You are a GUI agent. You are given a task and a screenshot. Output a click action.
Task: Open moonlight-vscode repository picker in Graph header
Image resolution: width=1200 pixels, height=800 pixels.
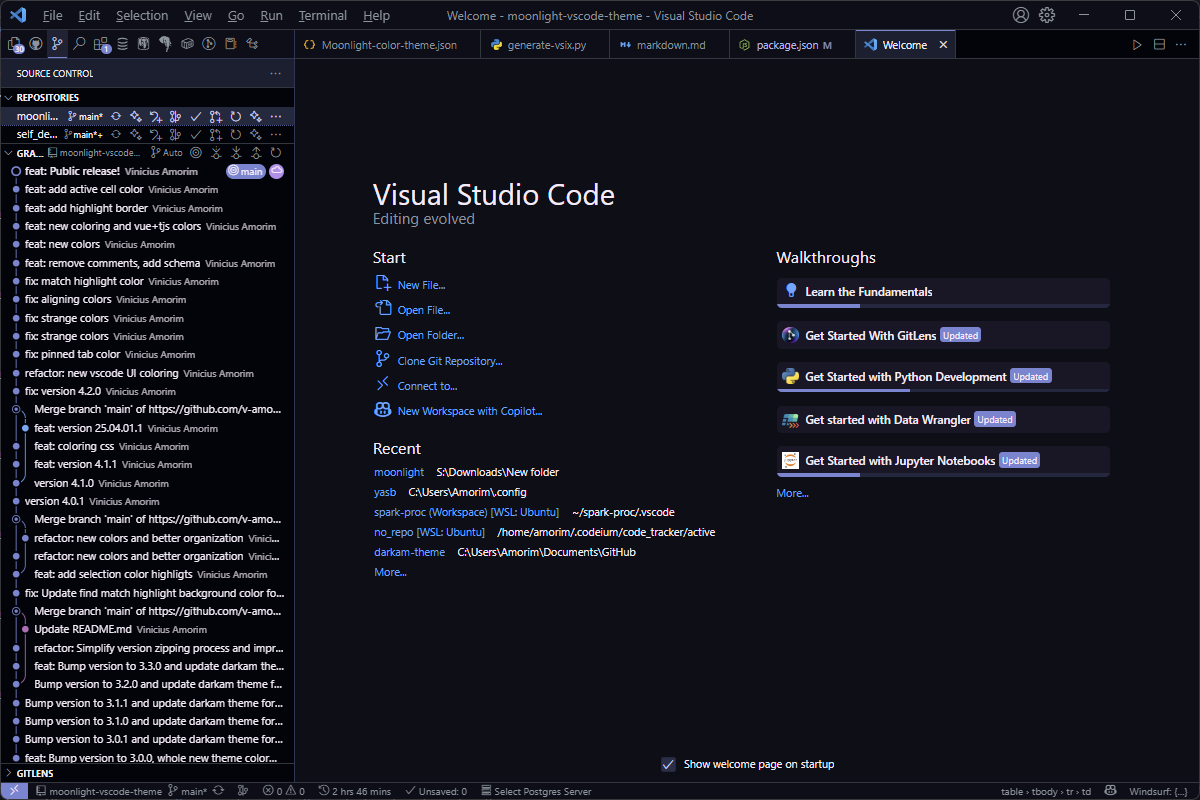tap(94, 153)
